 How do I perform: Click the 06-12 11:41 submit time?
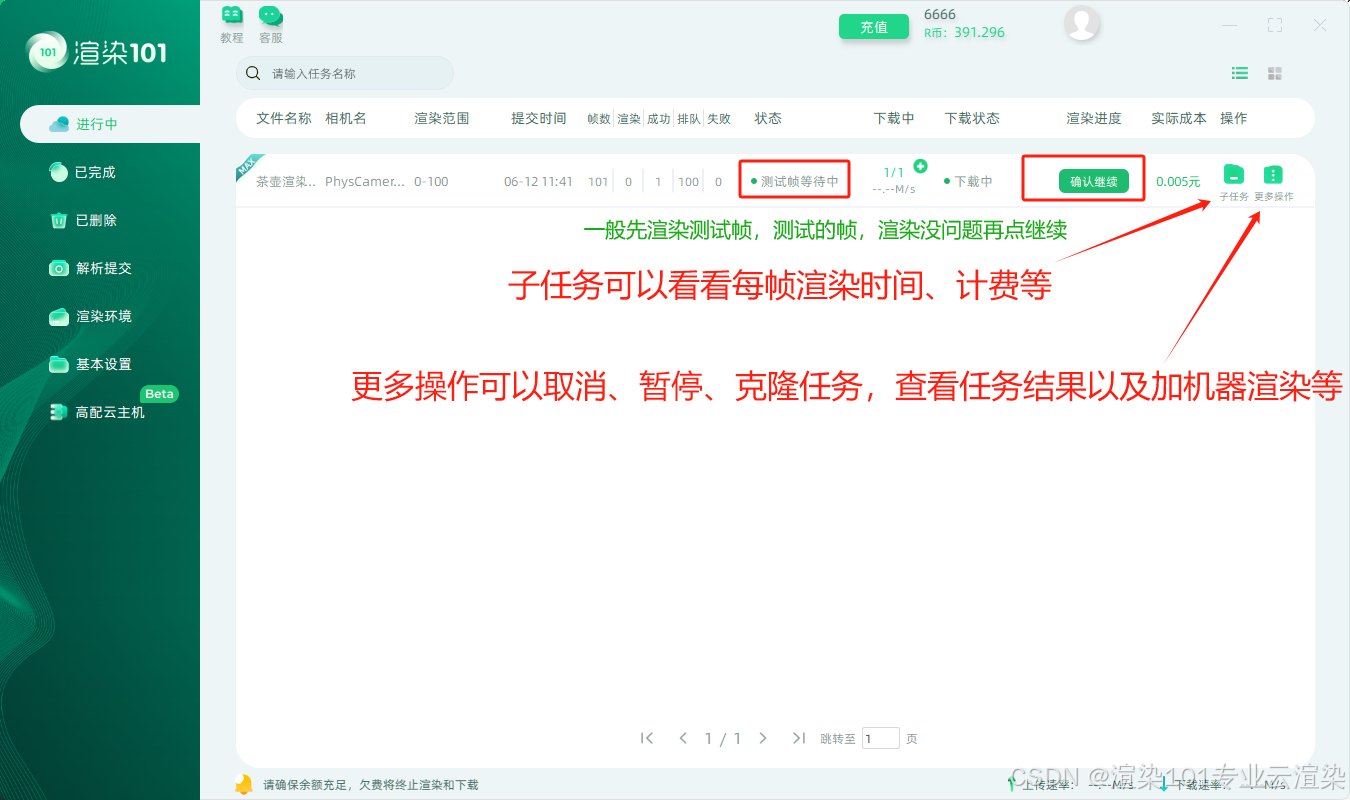pos(538,182)
